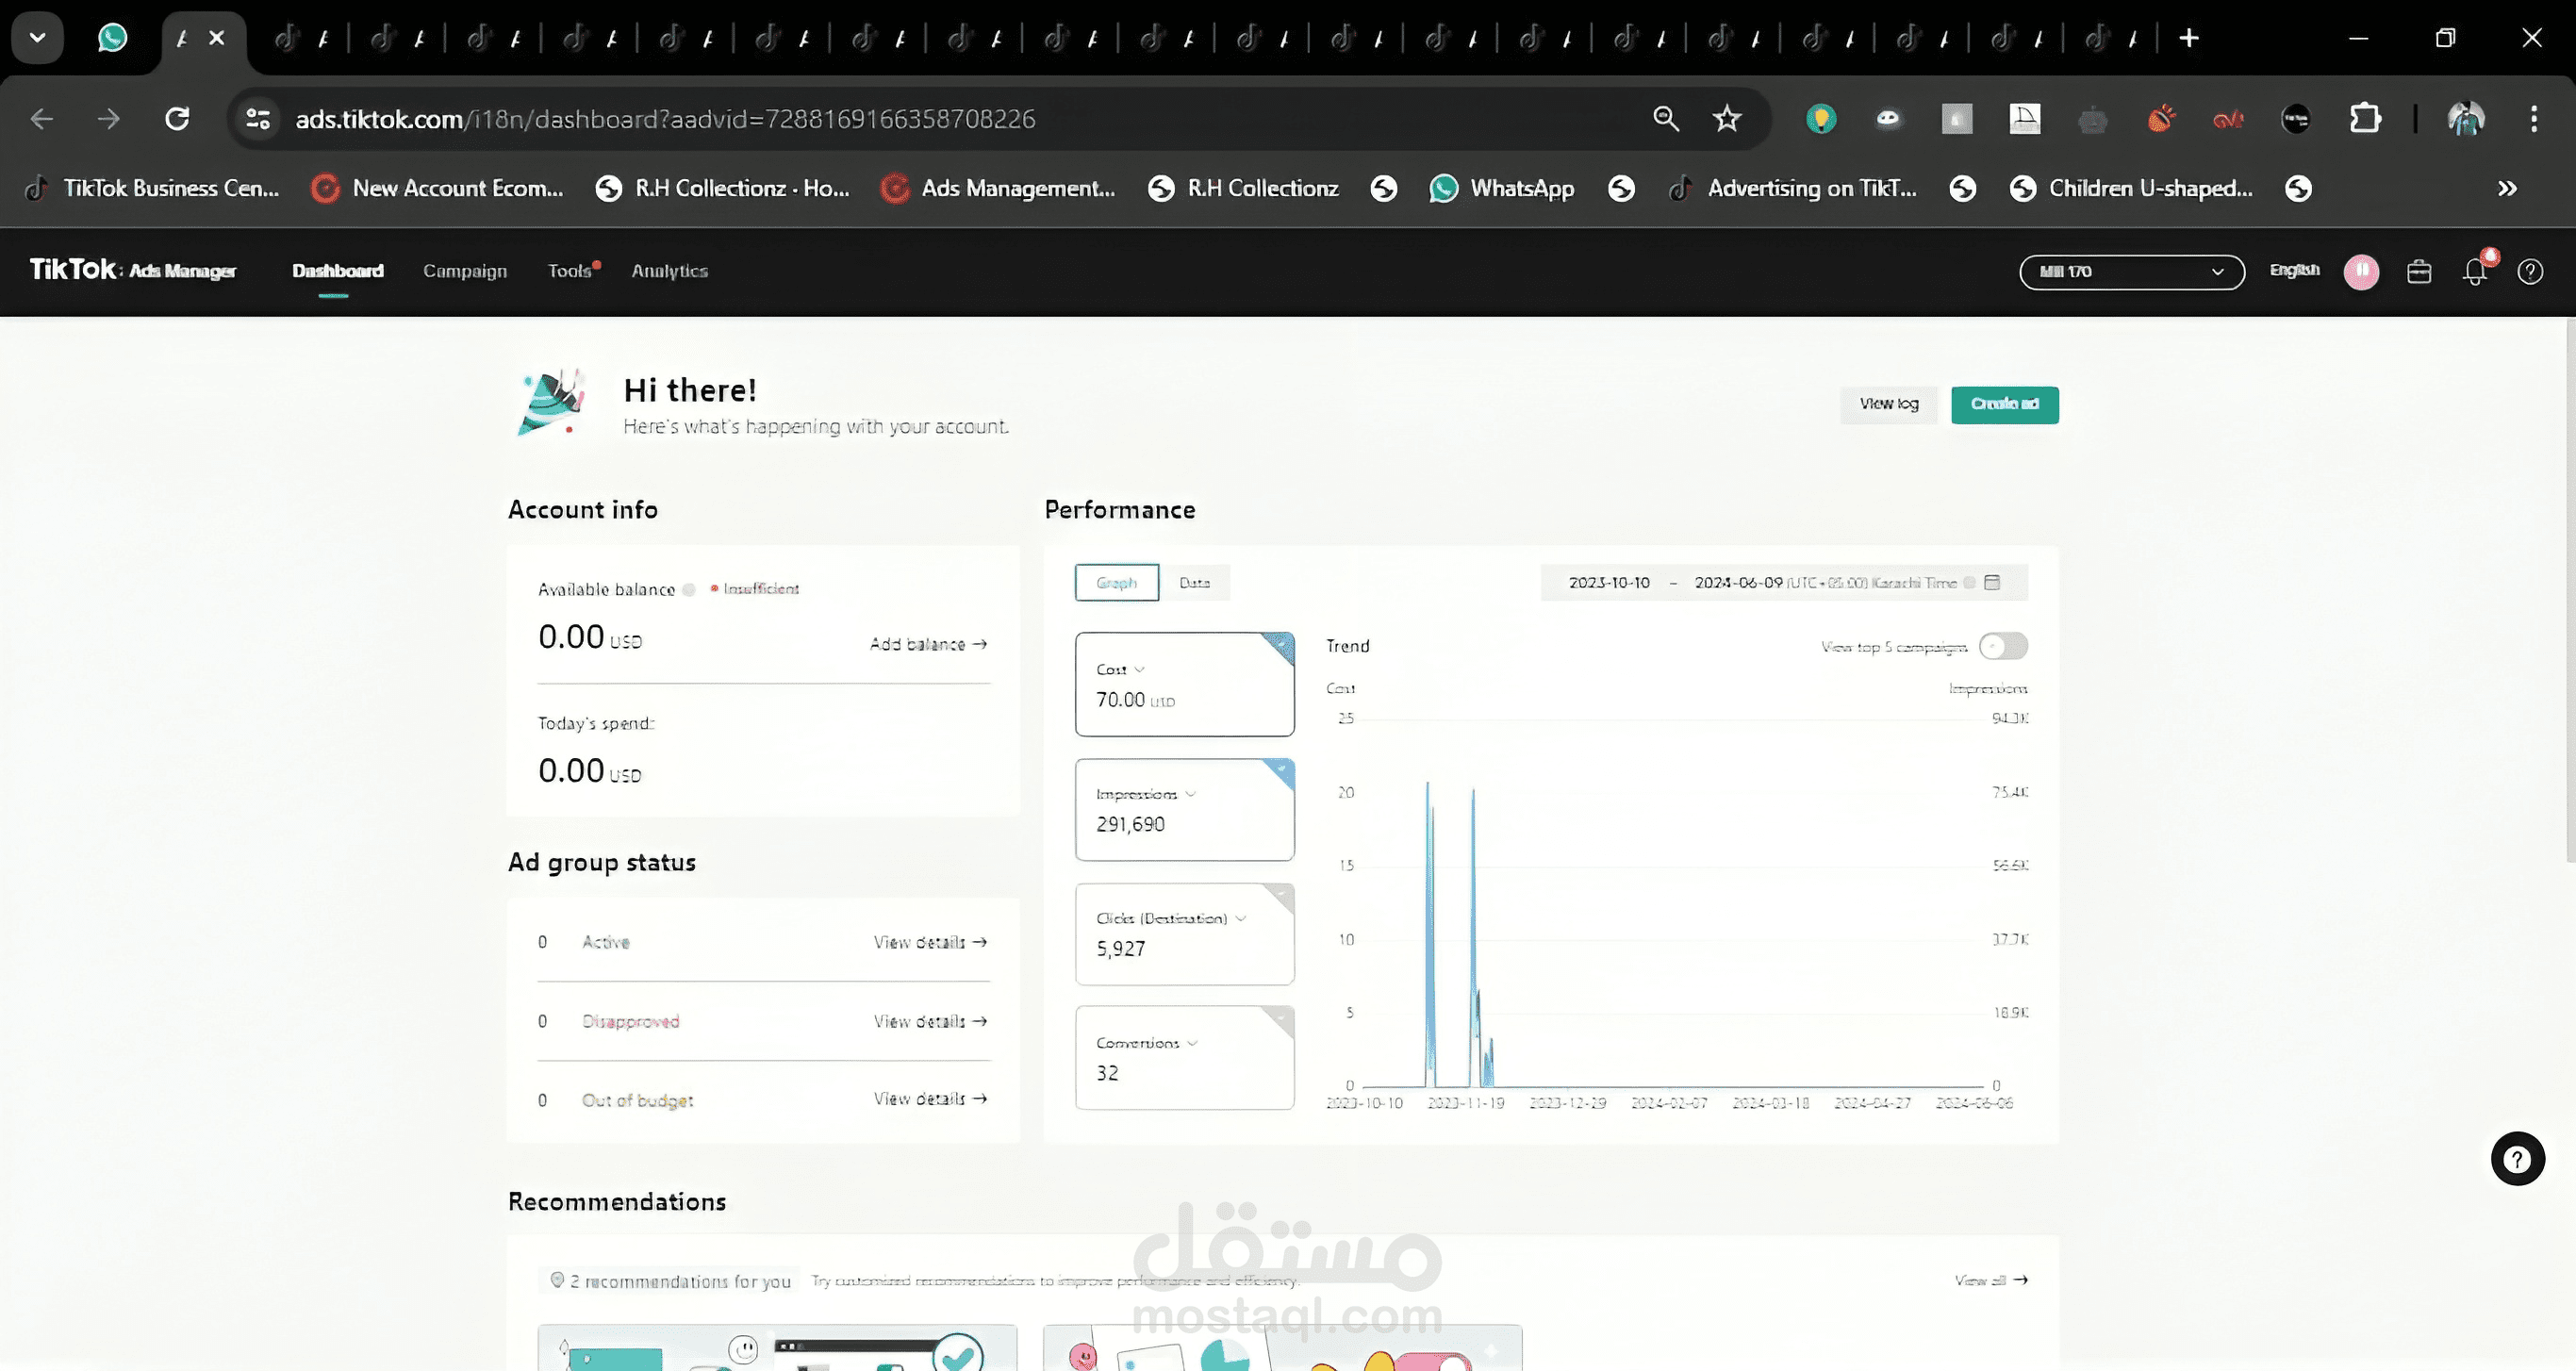Open the floating black help button
The height and width of the screenshot is (1371, 2576).
click(x=2517, y=1158)
